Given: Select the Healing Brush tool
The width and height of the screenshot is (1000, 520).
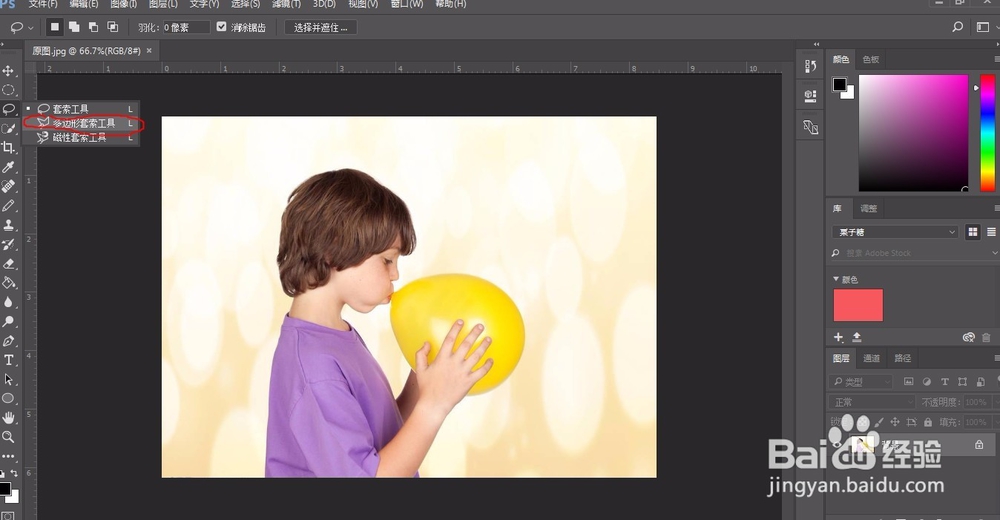Looking at the screenshot, I should coord(8,186).
